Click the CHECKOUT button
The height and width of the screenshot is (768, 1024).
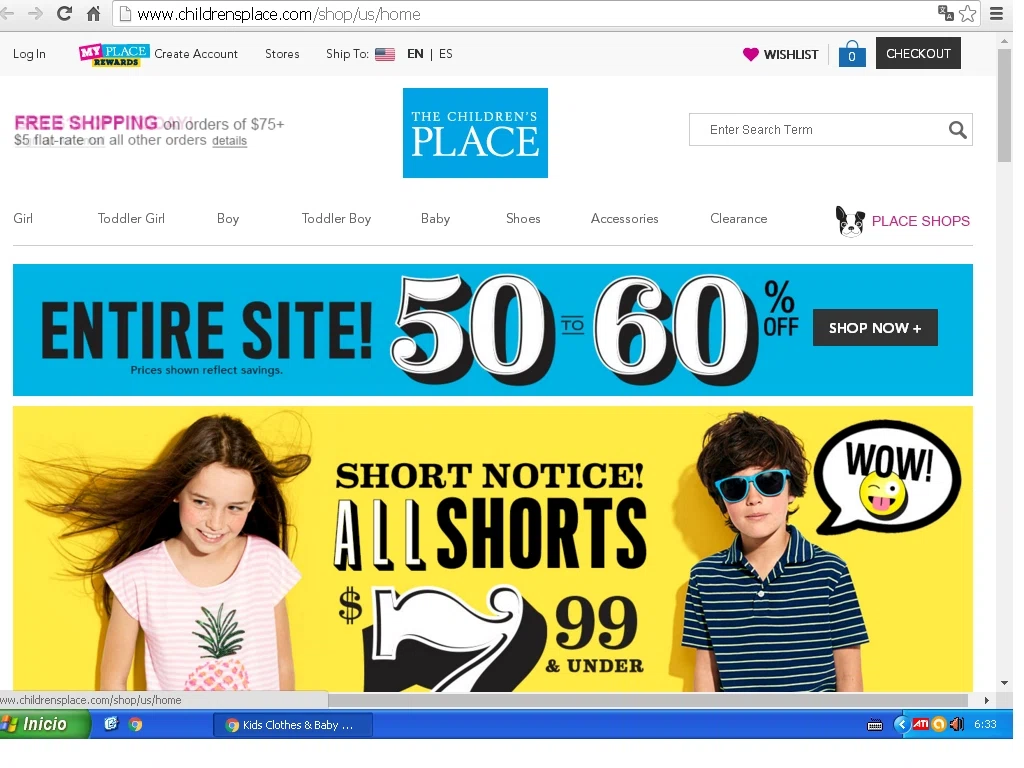point(918,54)
